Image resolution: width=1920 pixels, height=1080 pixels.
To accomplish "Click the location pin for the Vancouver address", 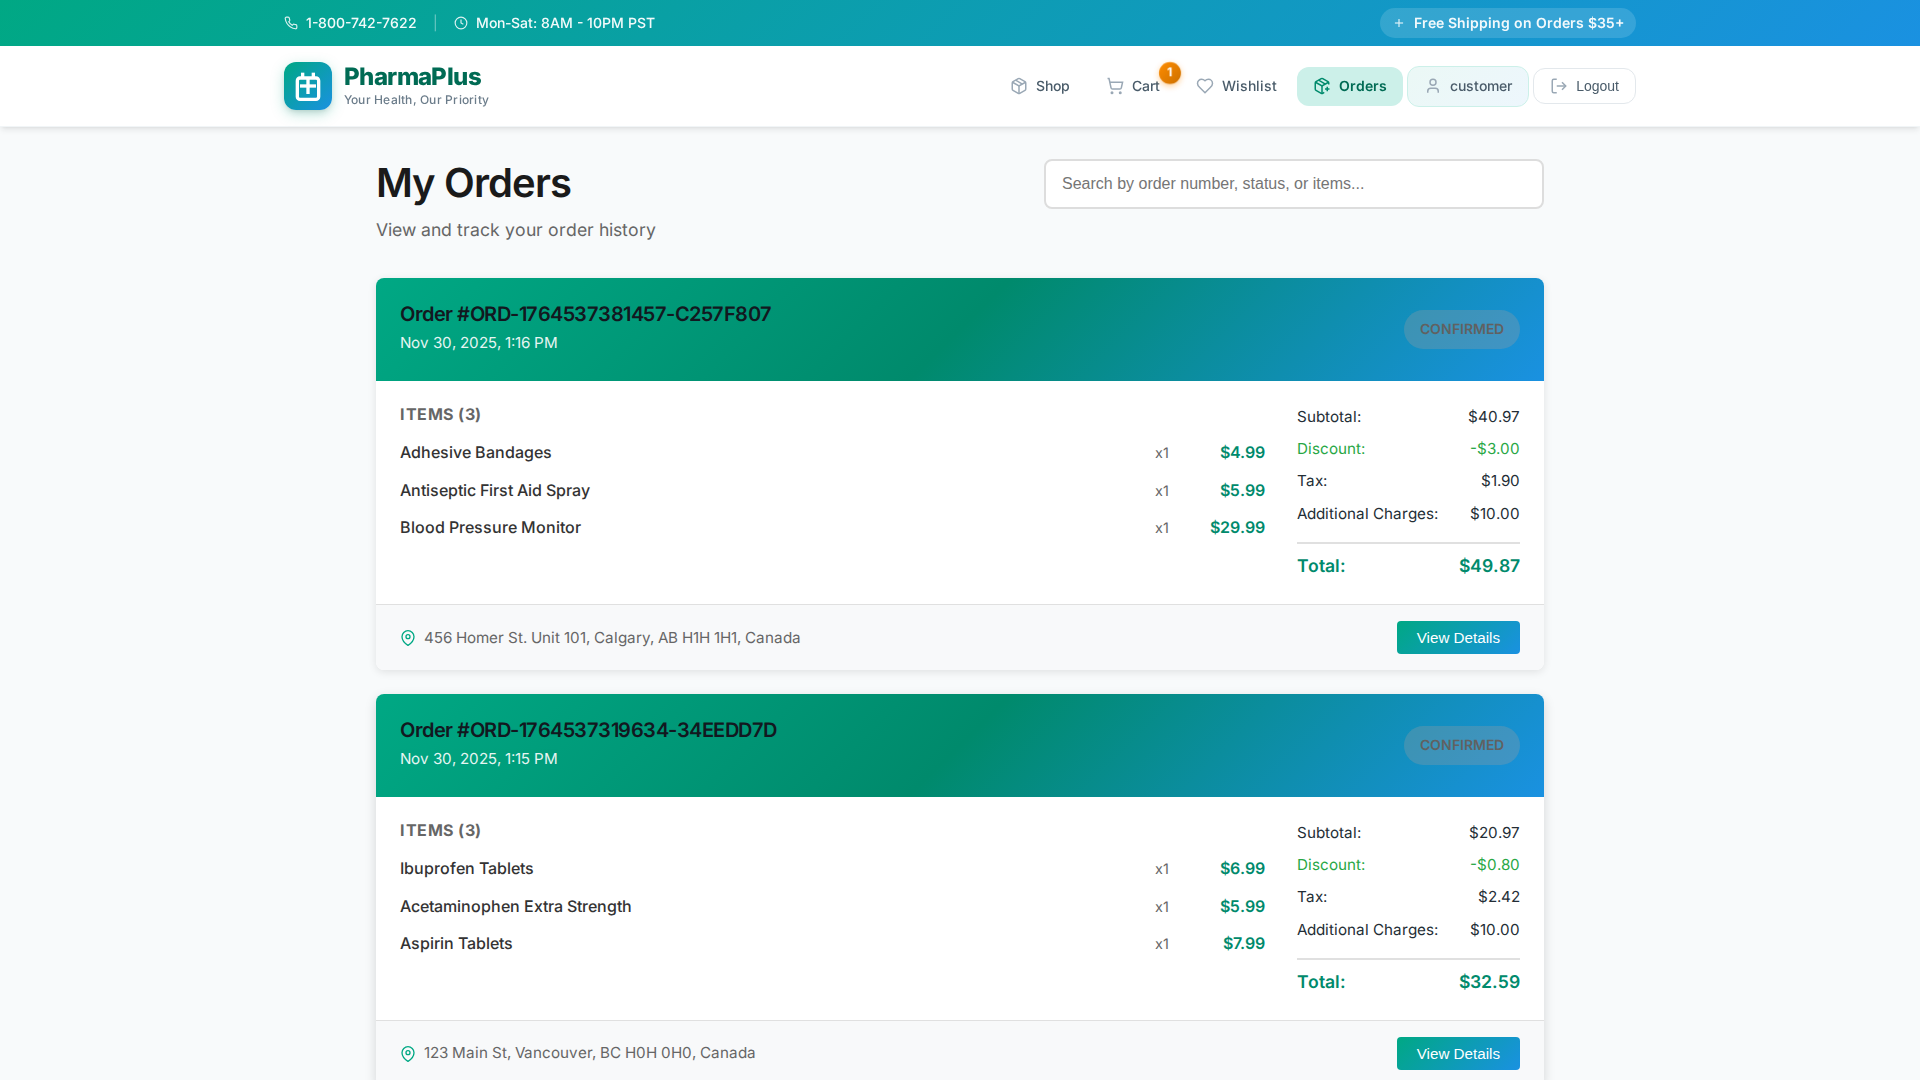I will [x=407, y=1053].
